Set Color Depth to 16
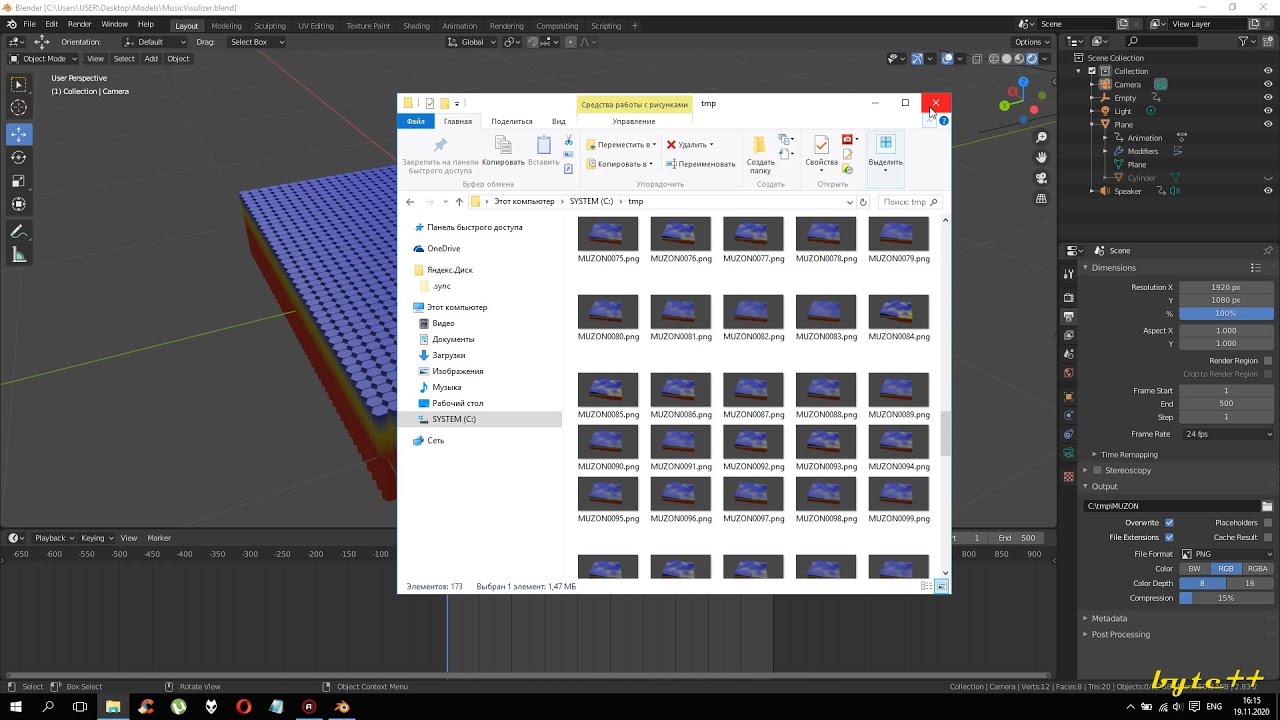This screenshot has height=720, width=1280. [1249, 583]
